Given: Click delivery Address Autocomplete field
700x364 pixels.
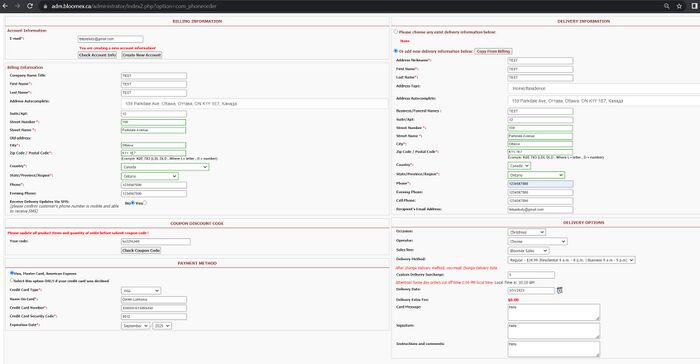Looking at the screenshot, I should pyautogui.click(x=604, y=101).
